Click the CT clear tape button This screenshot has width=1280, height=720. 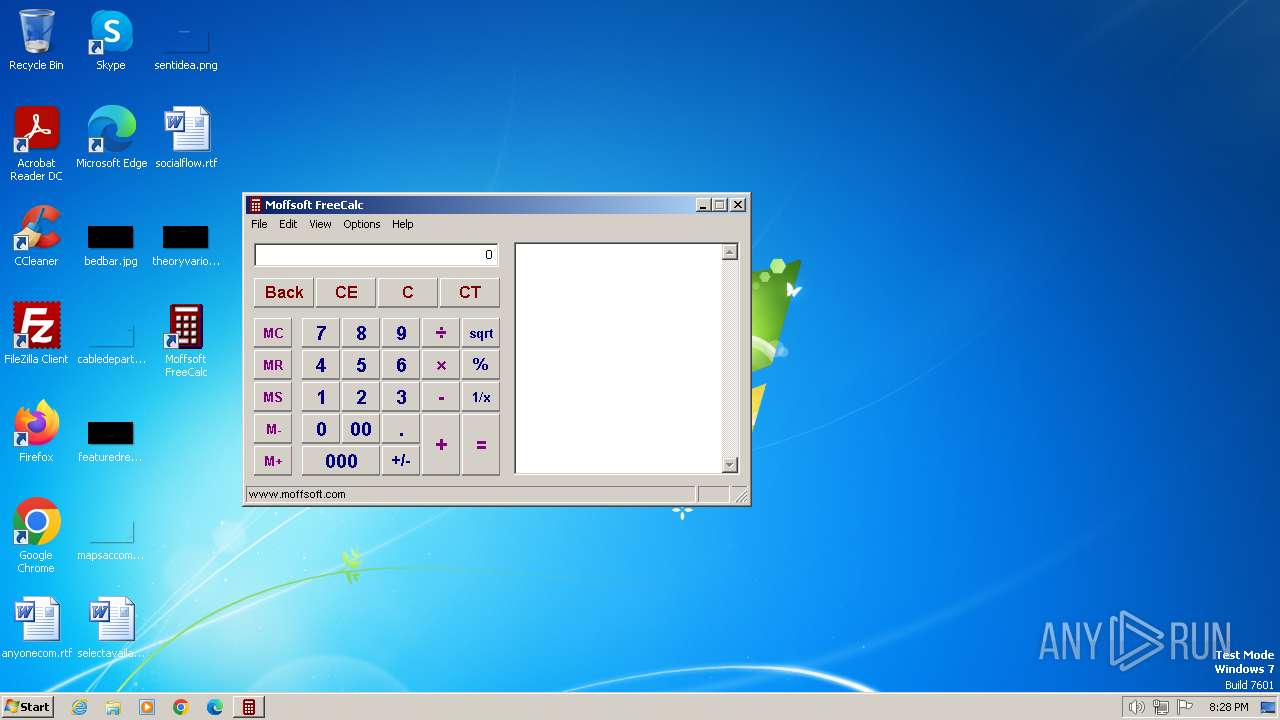pos(470,292)
